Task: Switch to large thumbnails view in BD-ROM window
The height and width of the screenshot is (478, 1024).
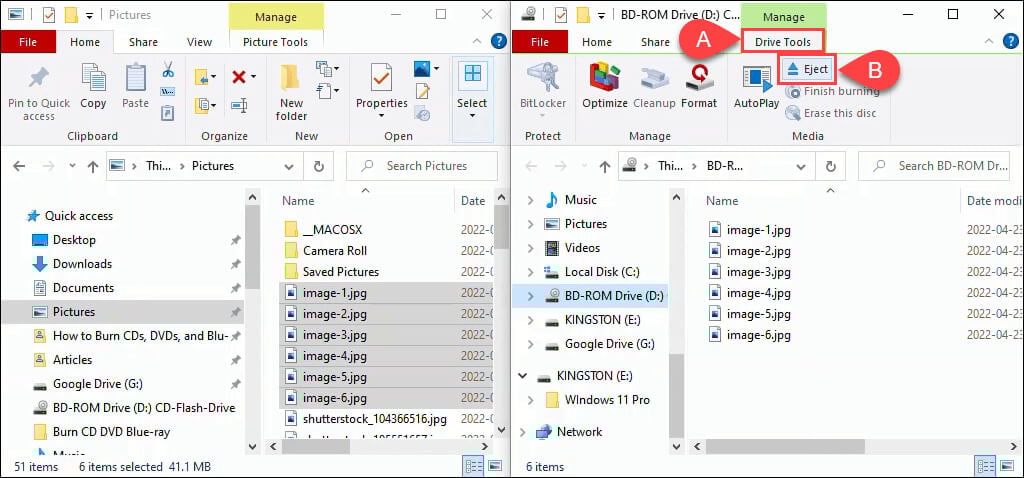Action: [1007, 466]
